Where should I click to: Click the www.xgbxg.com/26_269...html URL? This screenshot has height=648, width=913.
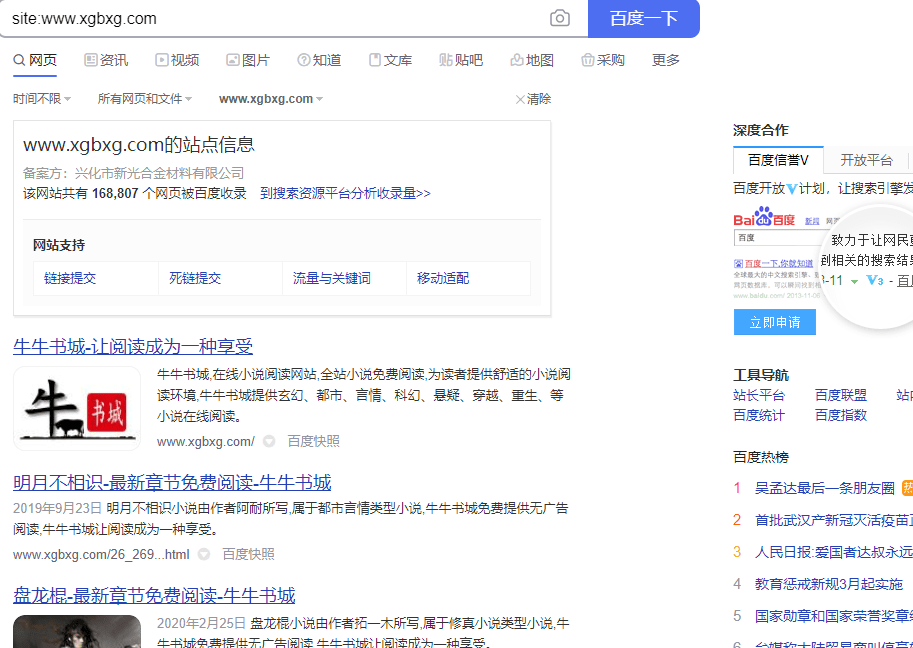(101, 555)
